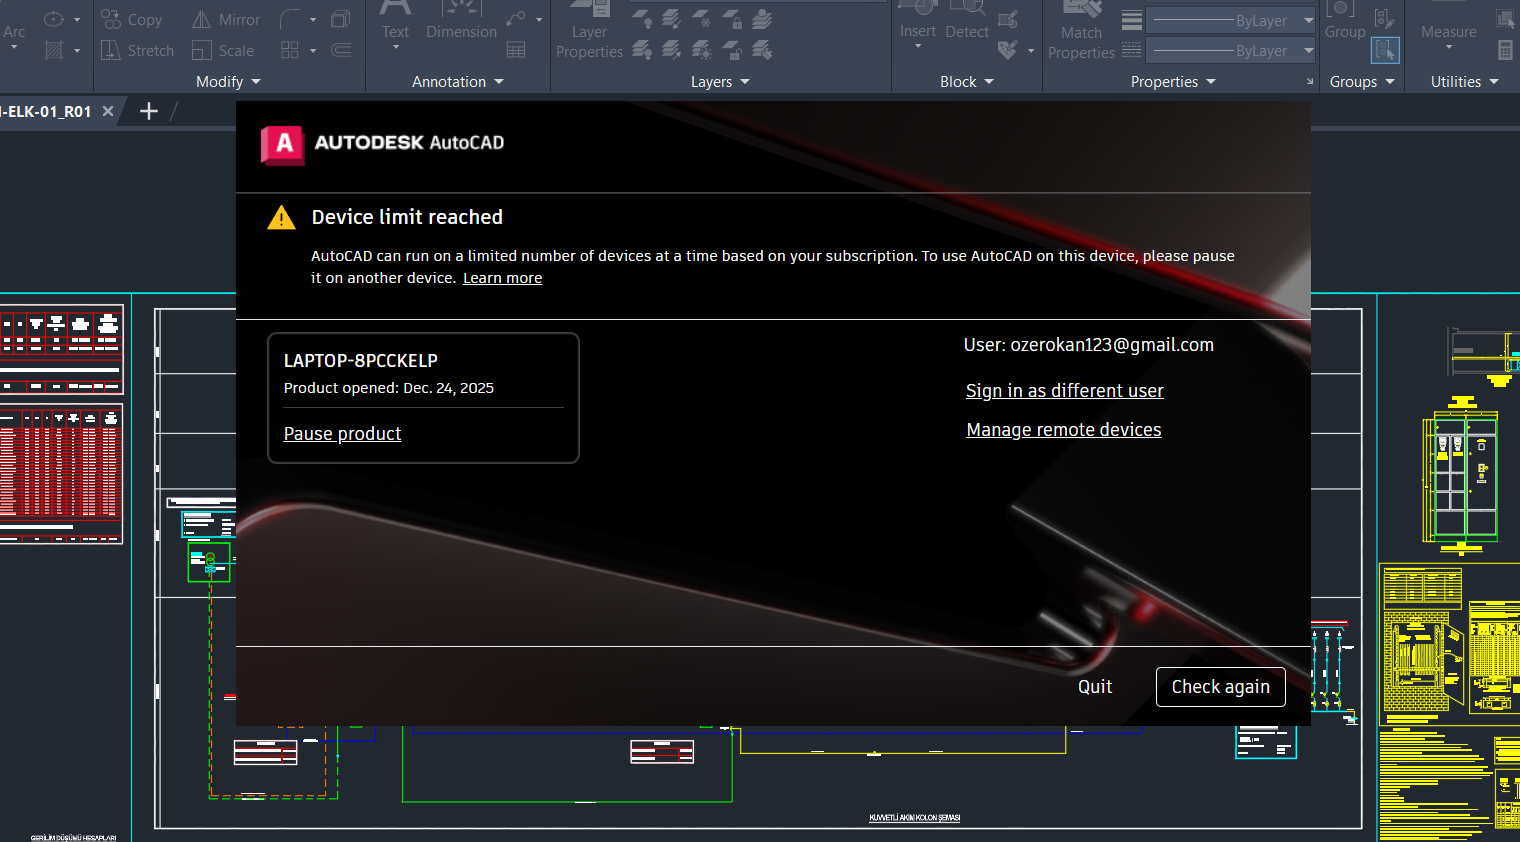1520x842 pixels.
Task: Switch to the ELK-01_R01 drawing tab
Action: (47, 112)
